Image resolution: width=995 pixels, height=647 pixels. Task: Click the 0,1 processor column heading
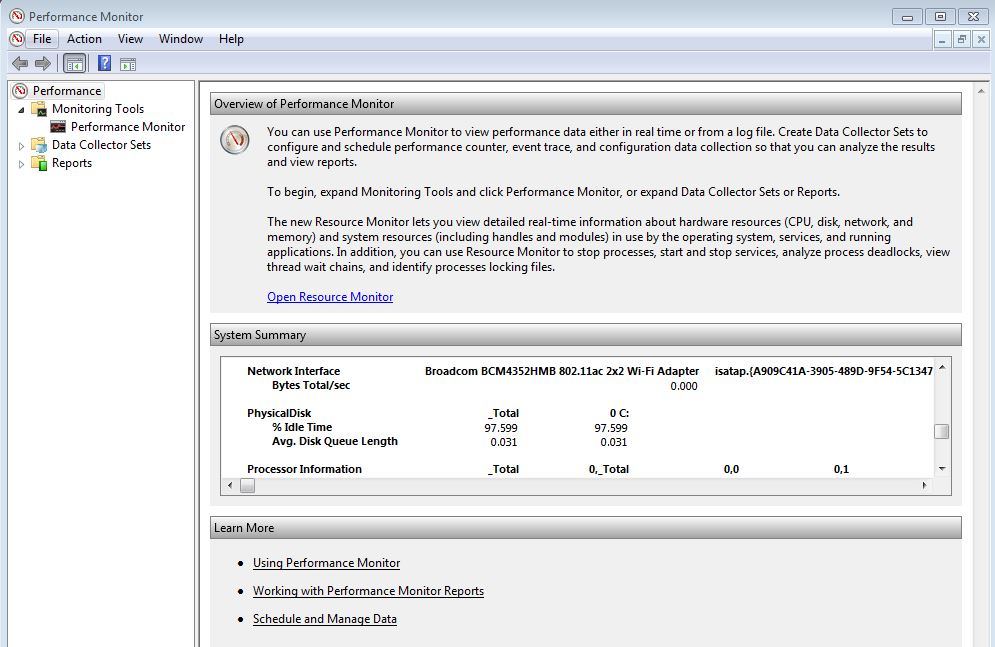tap(841, 469)
